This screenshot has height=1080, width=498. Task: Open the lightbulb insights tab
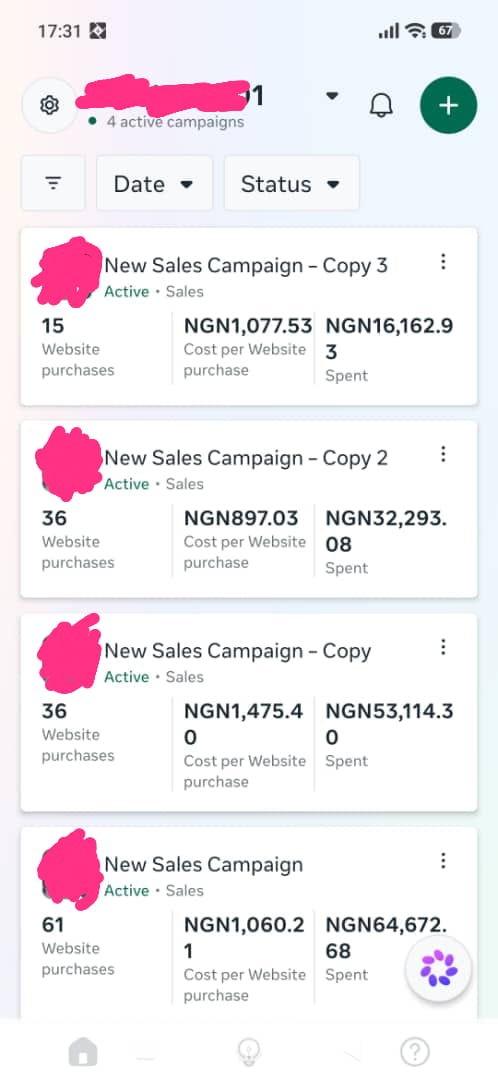pos(248,1052)
